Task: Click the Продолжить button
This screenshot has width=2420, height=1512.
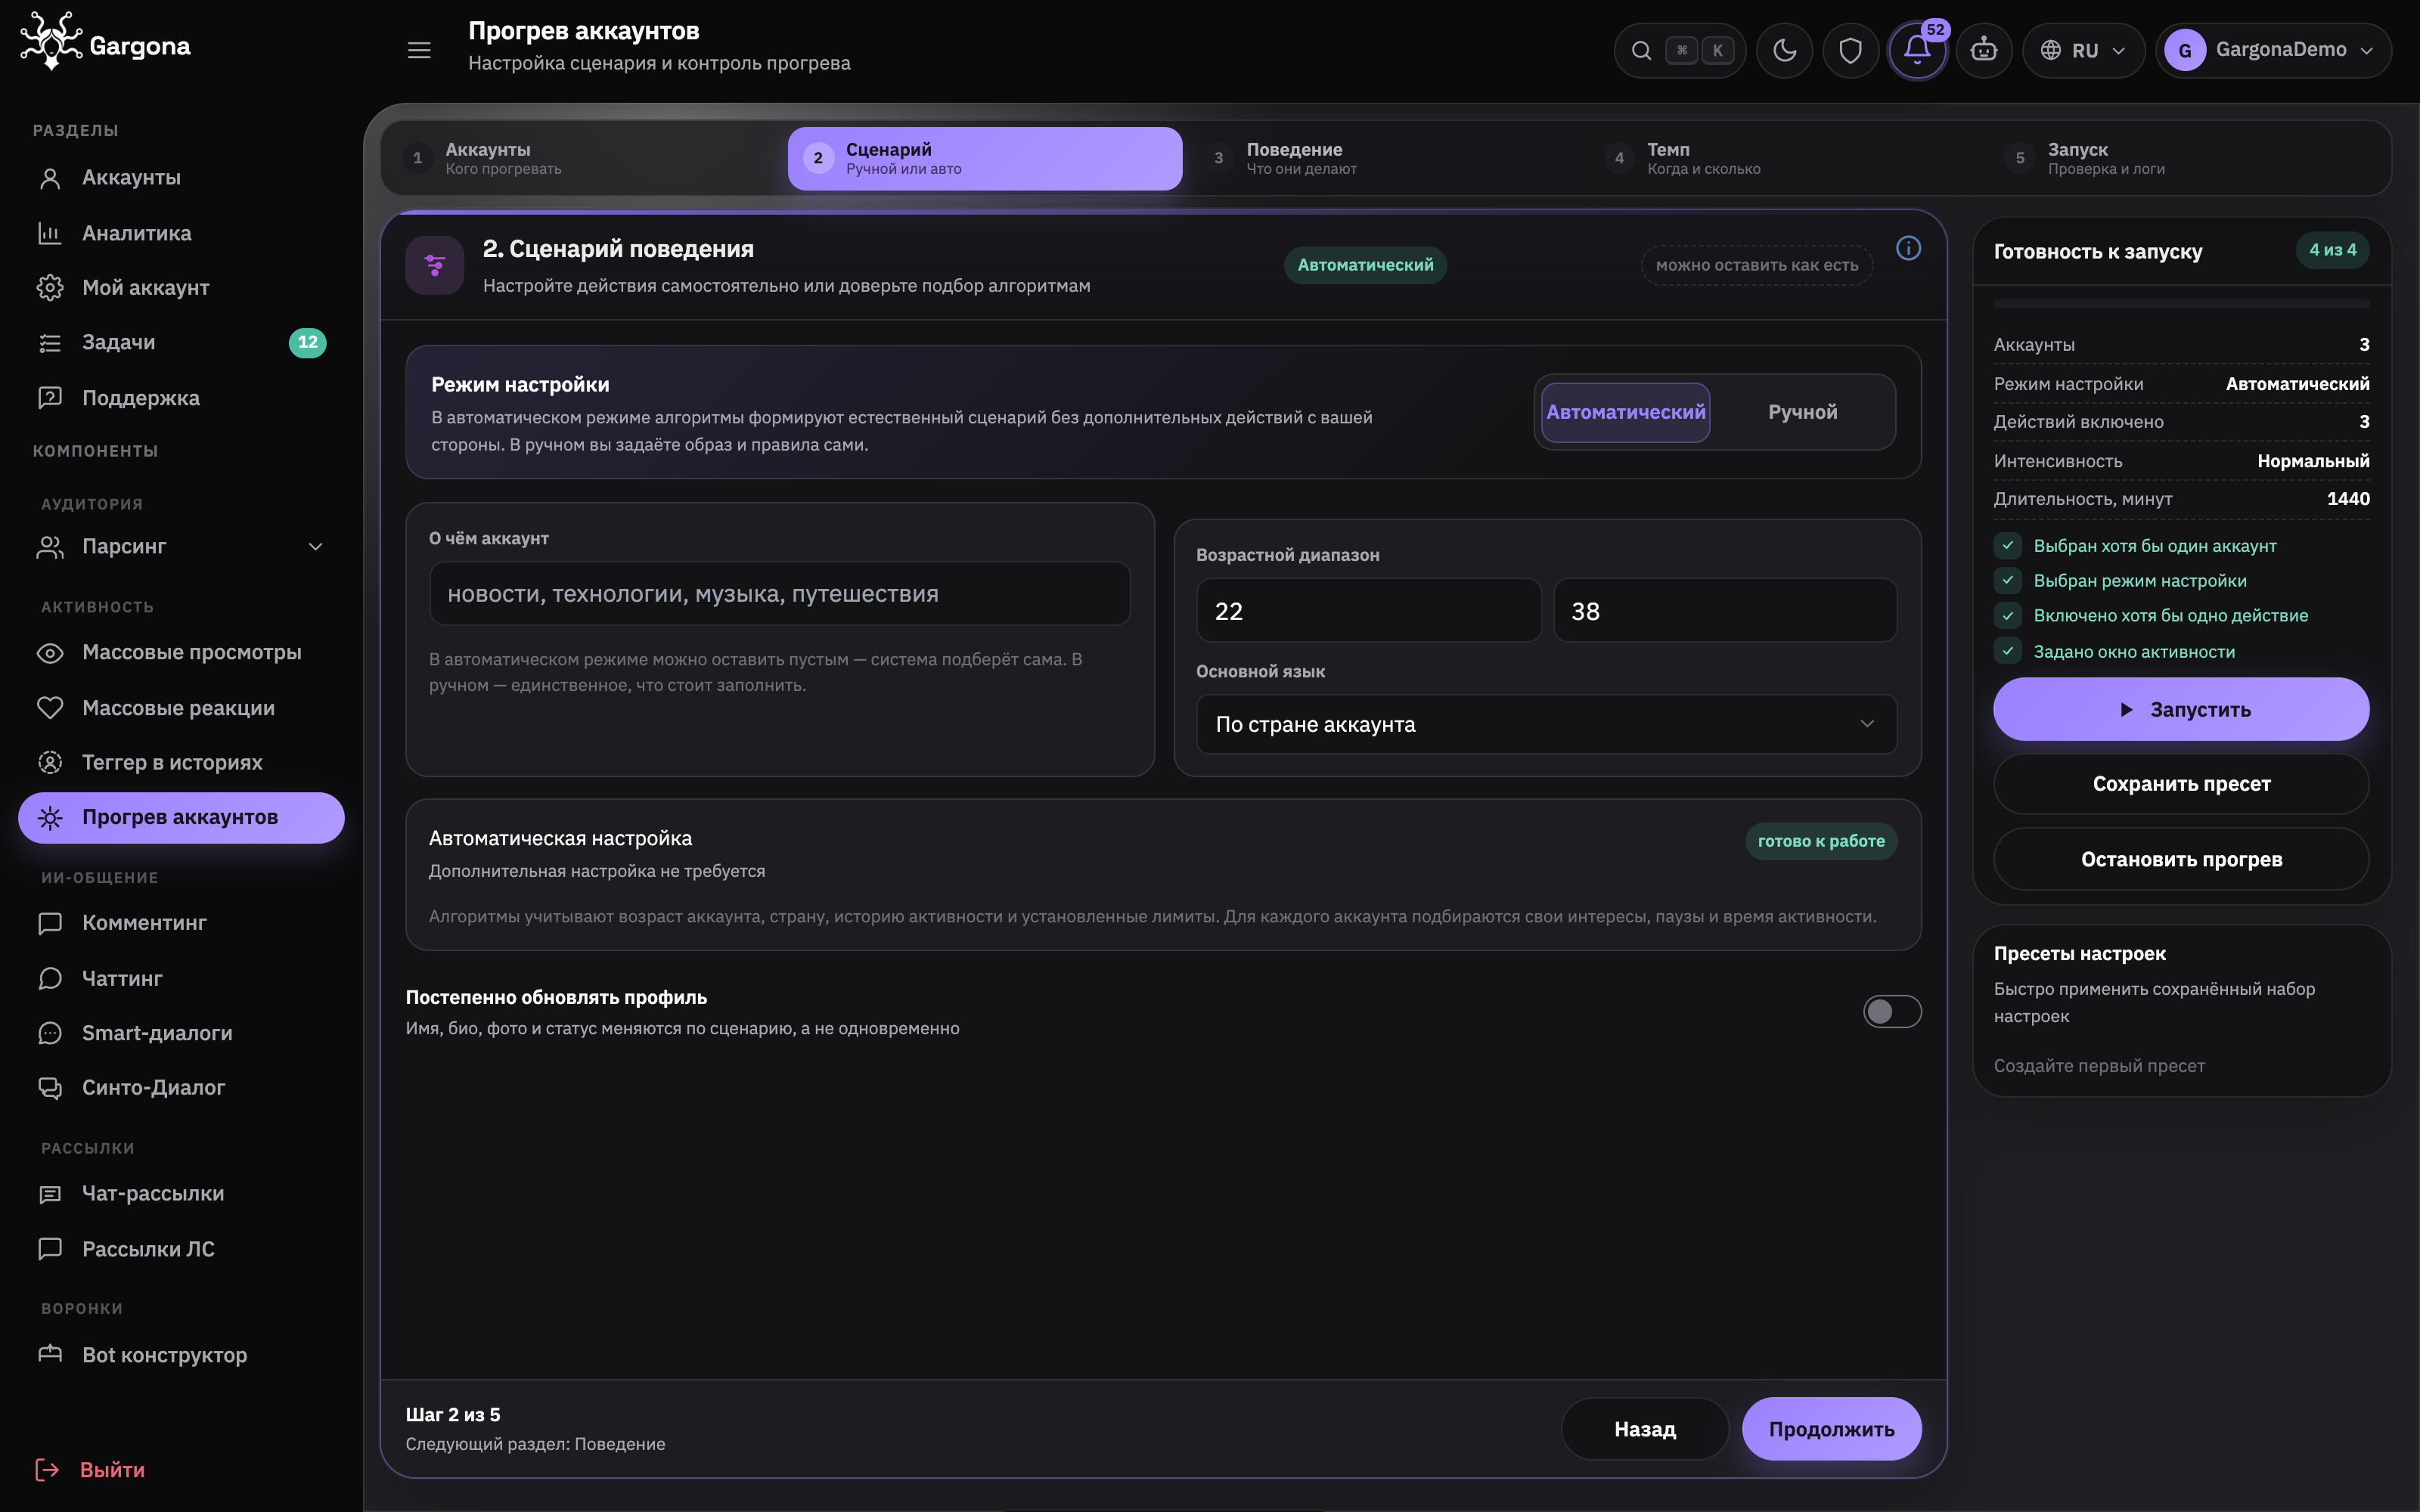Action: [1831, 1429]
